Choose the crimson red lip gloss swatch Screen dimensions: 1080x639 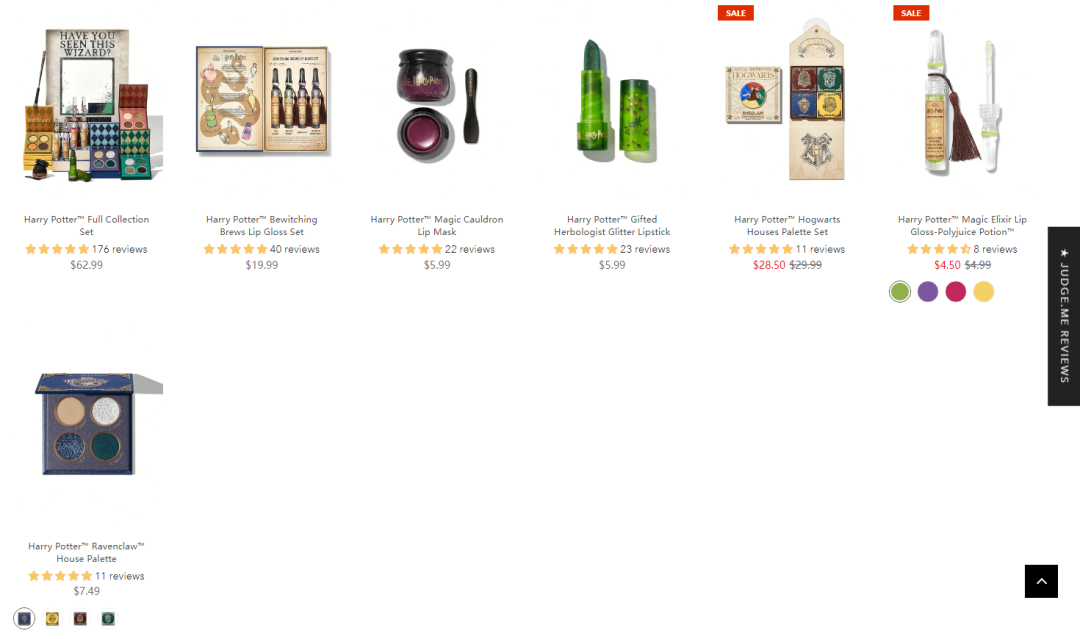[x=955, y=291]
